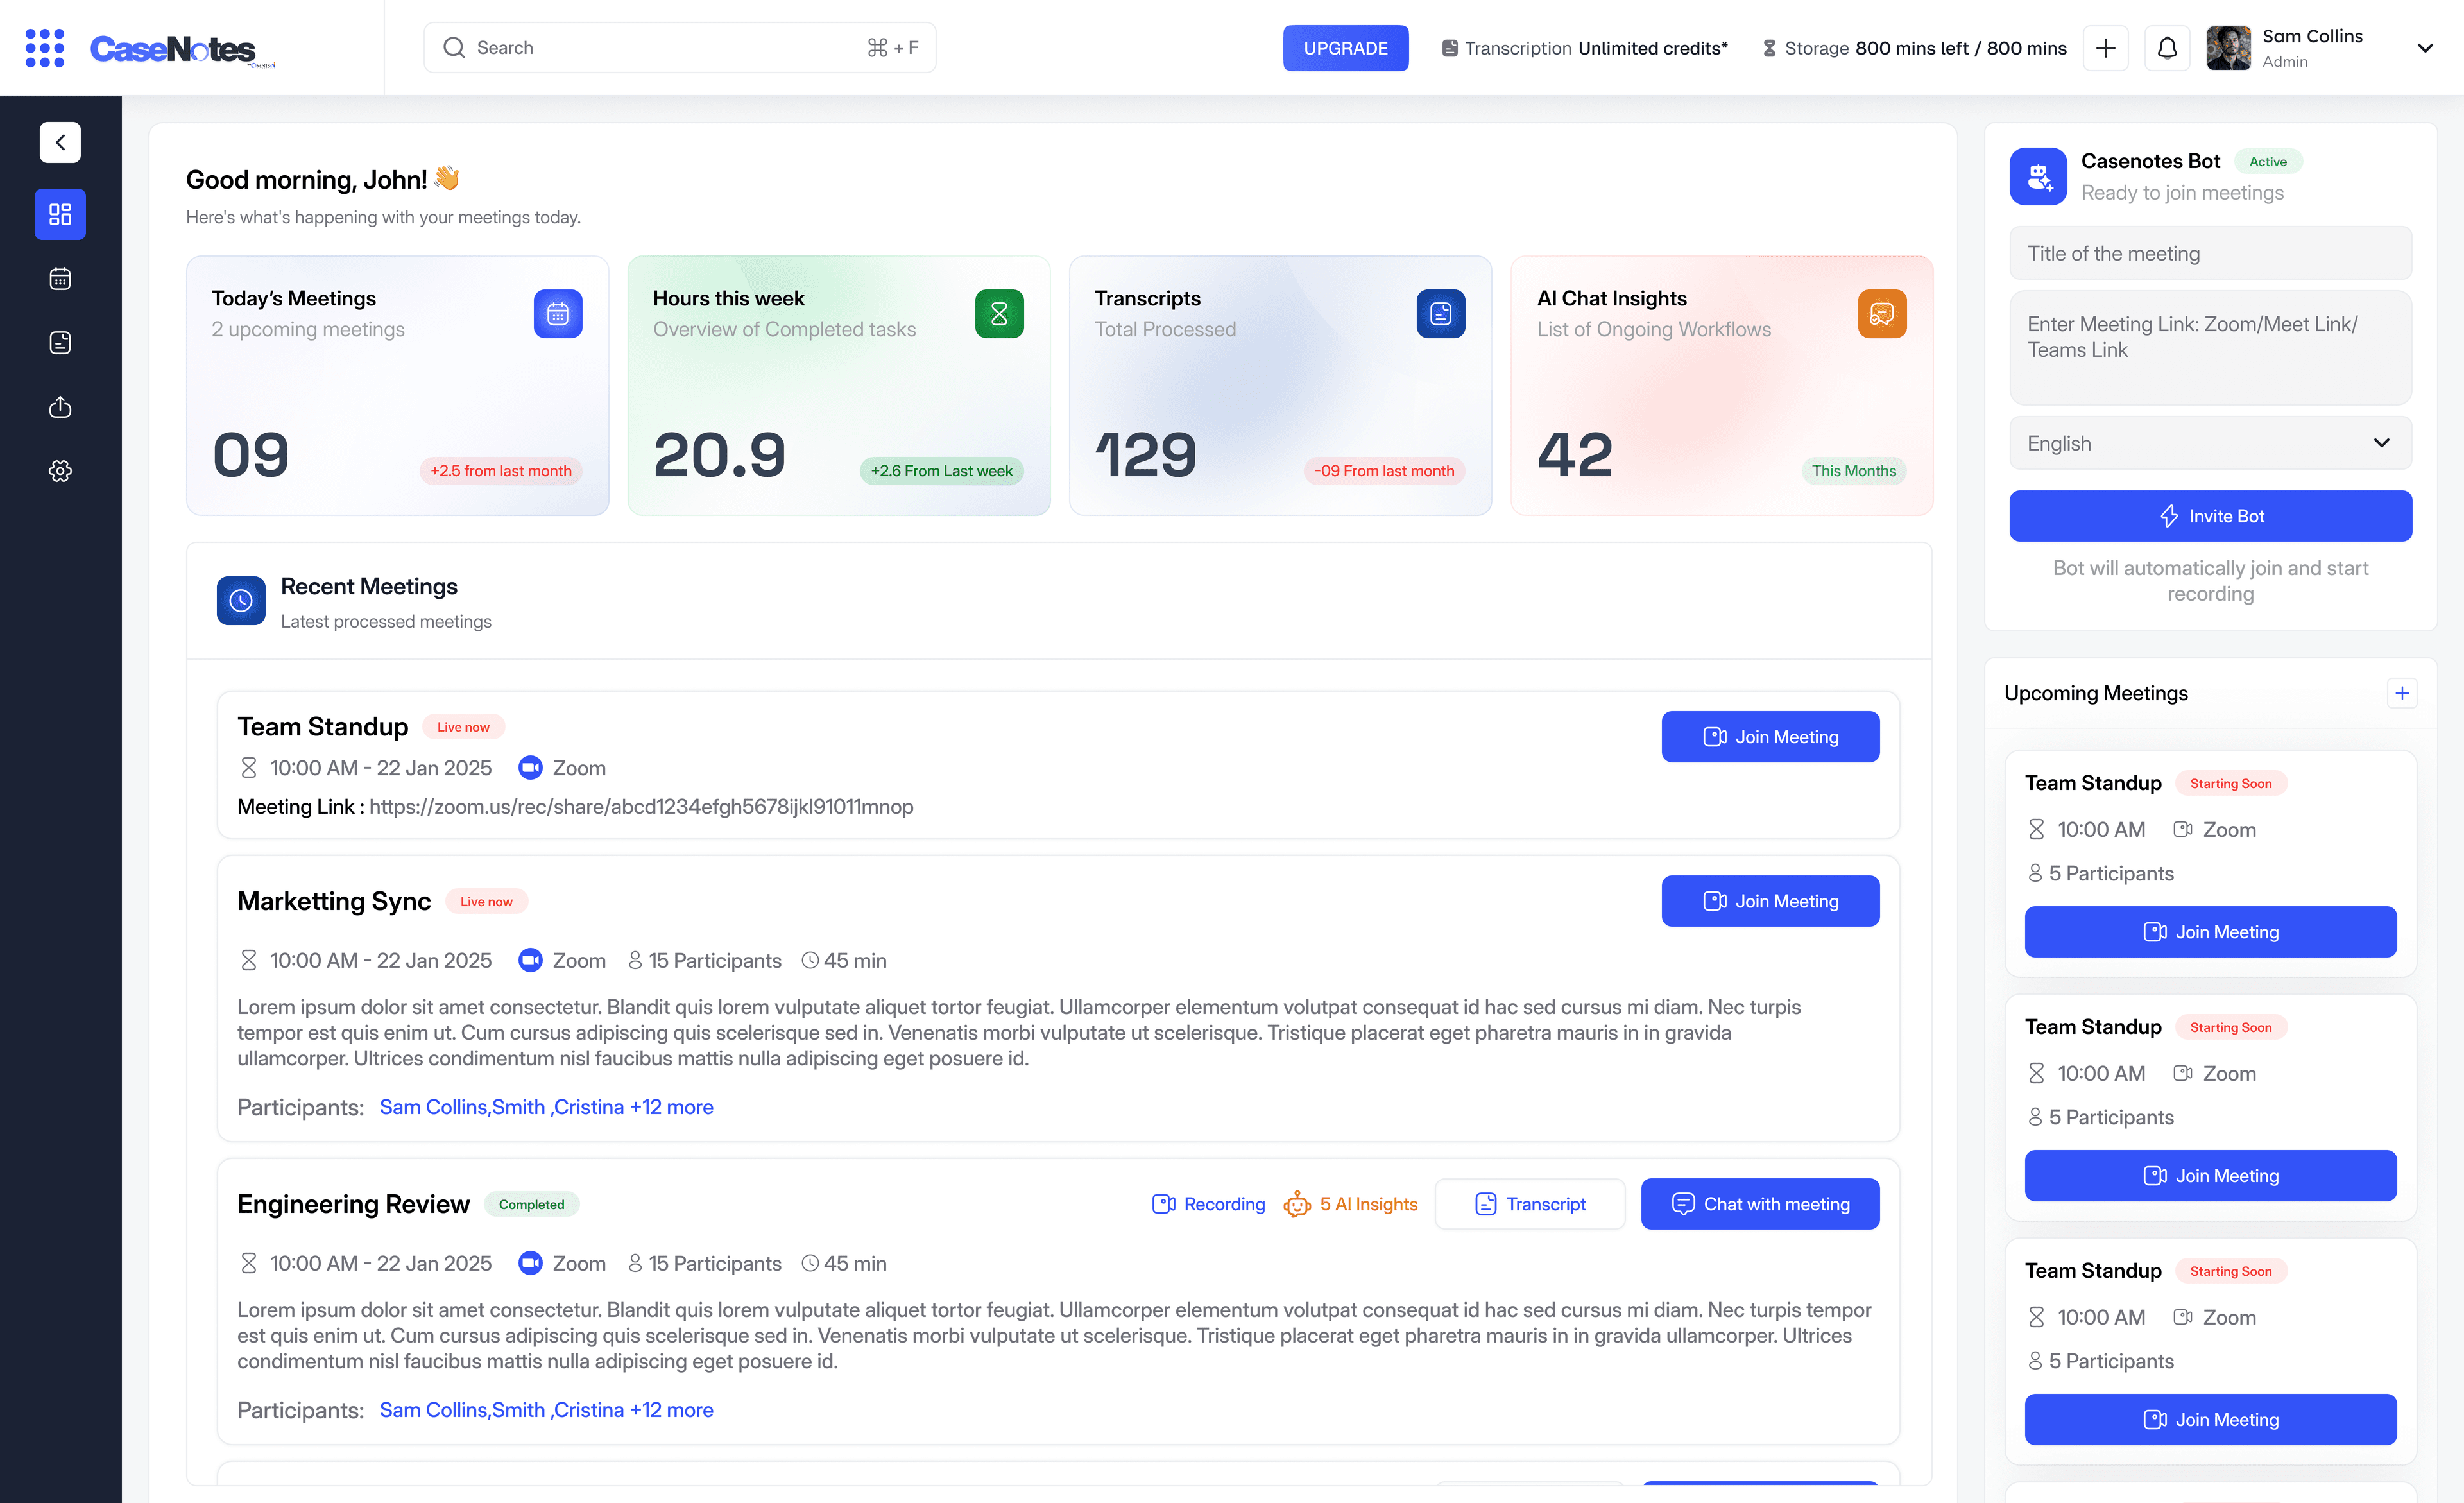
Task: View 5 AI Insights link
Action: [x=1350, y=1204]
